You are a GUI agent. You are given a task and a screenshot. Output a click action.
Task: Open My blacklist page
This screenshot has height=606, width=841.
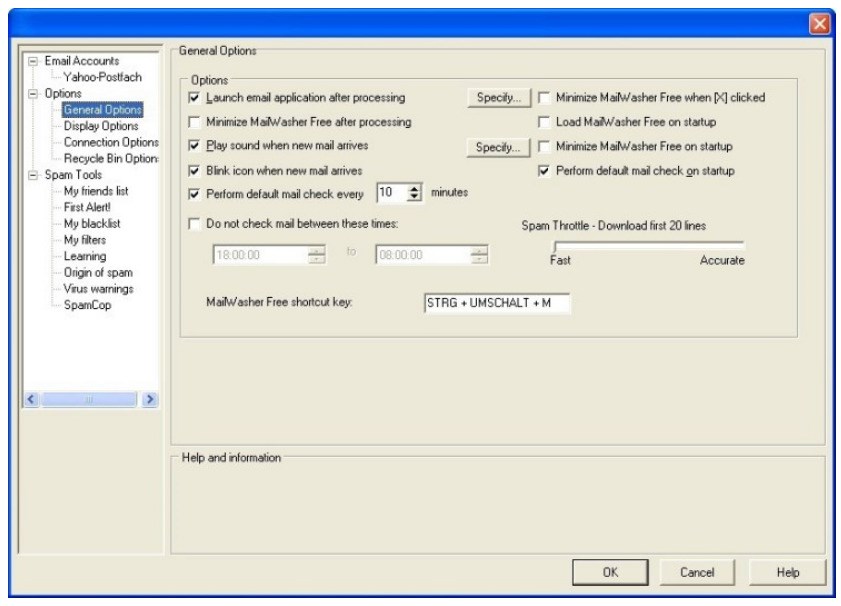coord(92,224)
